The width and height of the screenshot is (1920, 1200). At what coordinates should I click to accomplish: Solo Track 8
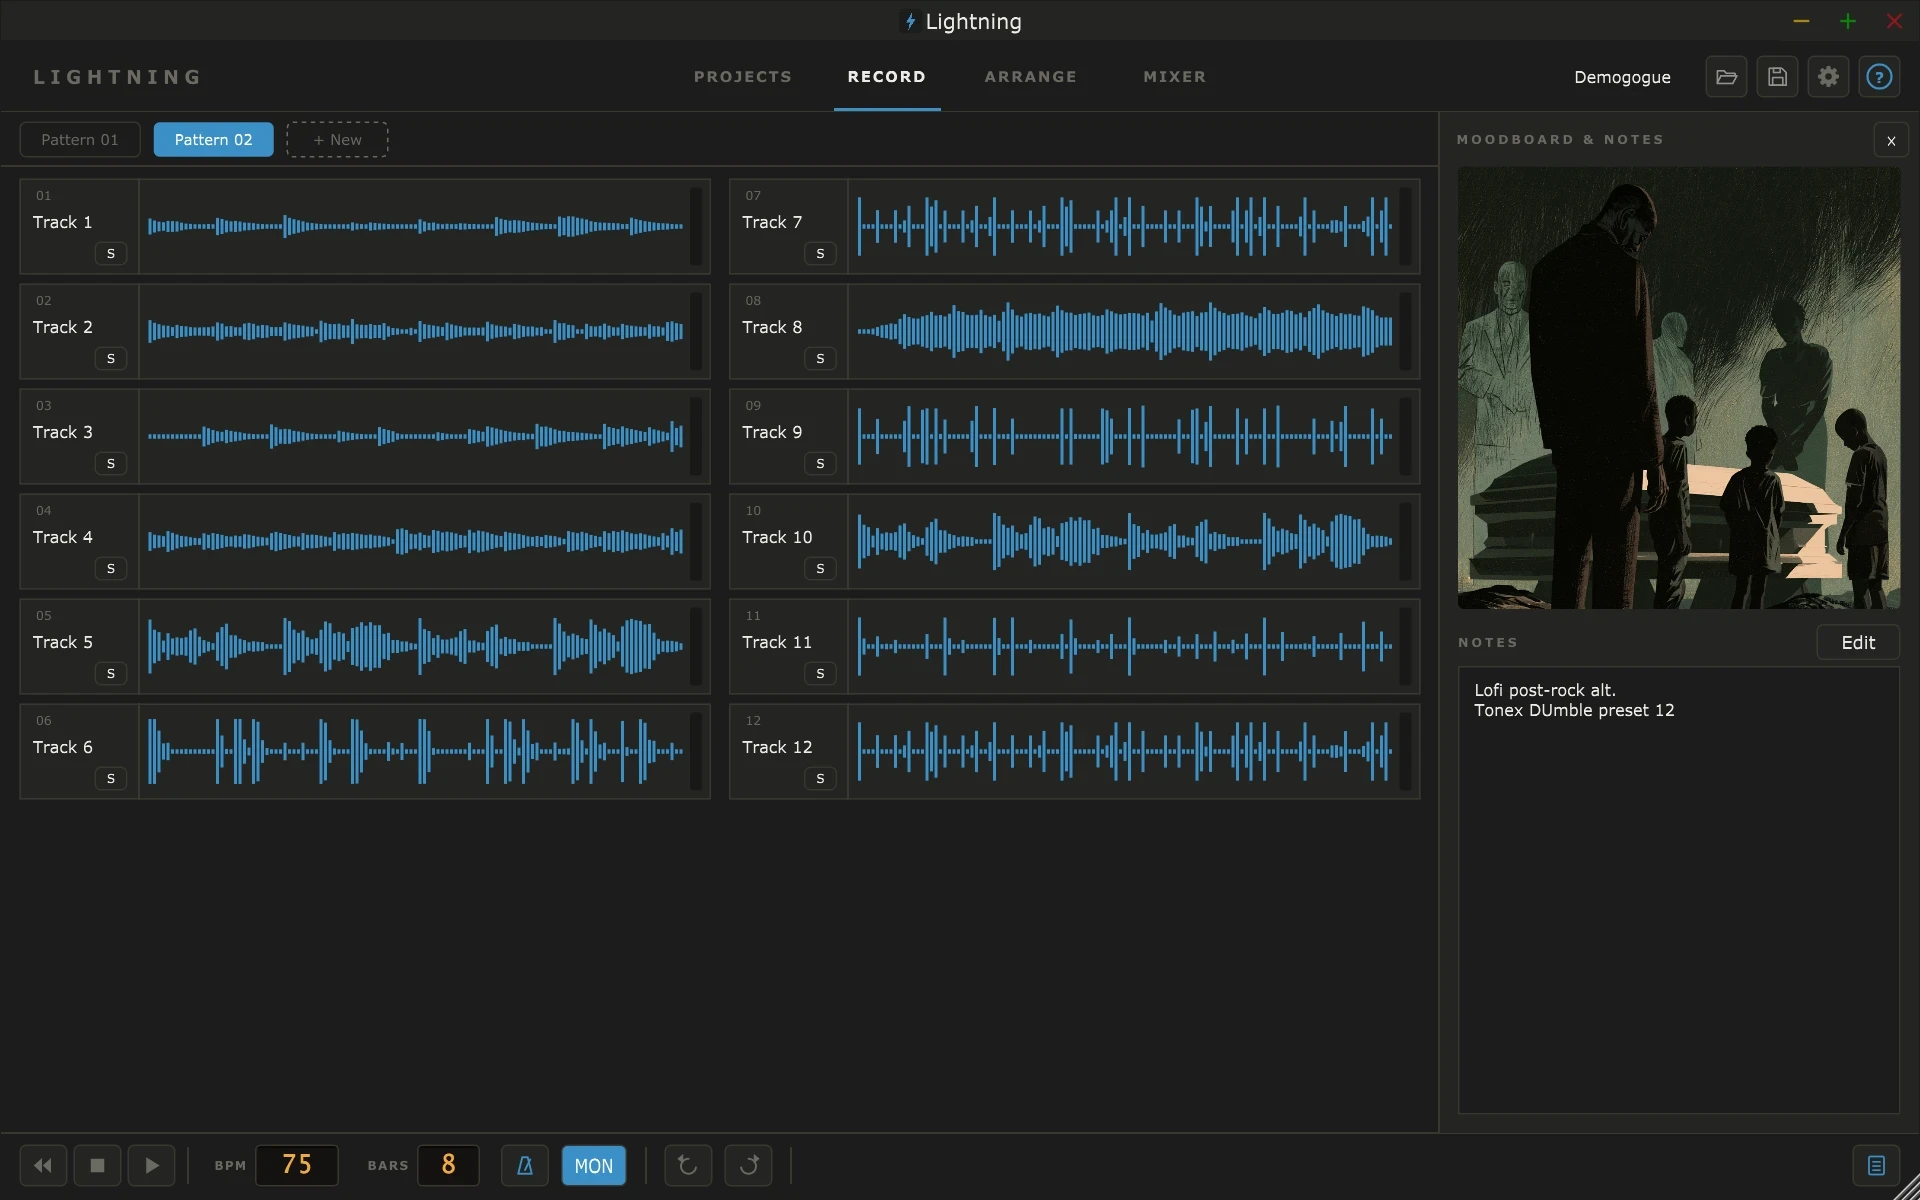pos(820,358)
